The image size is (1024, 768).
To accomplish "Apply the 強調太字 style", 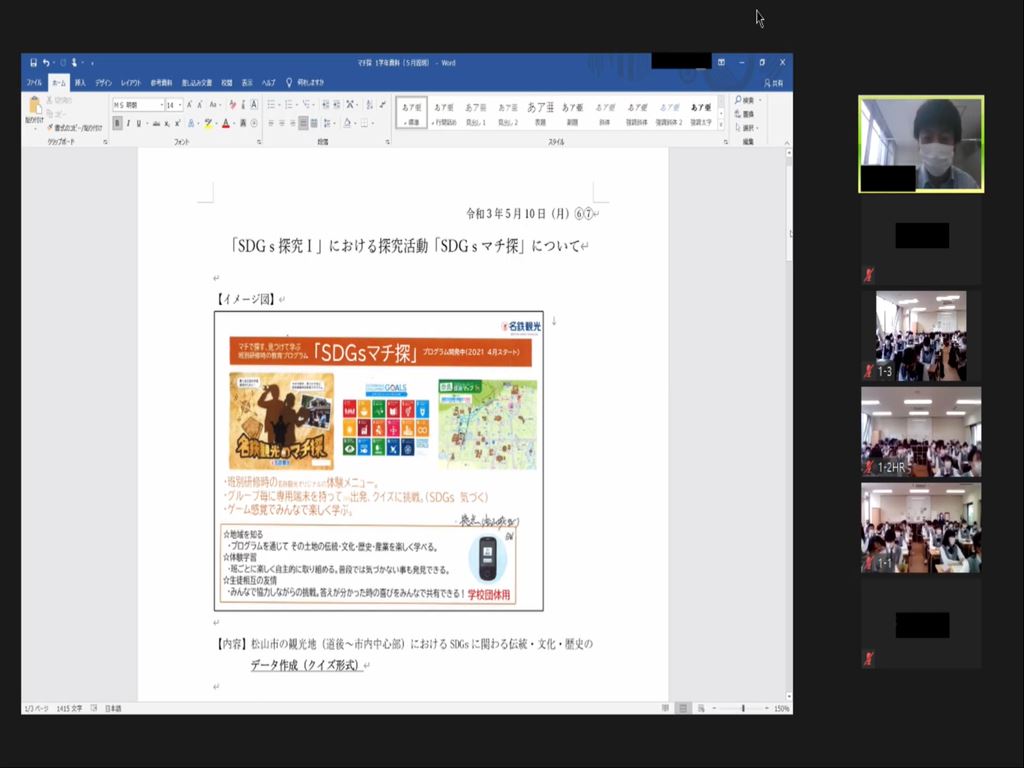I will [x=701, y=113].
